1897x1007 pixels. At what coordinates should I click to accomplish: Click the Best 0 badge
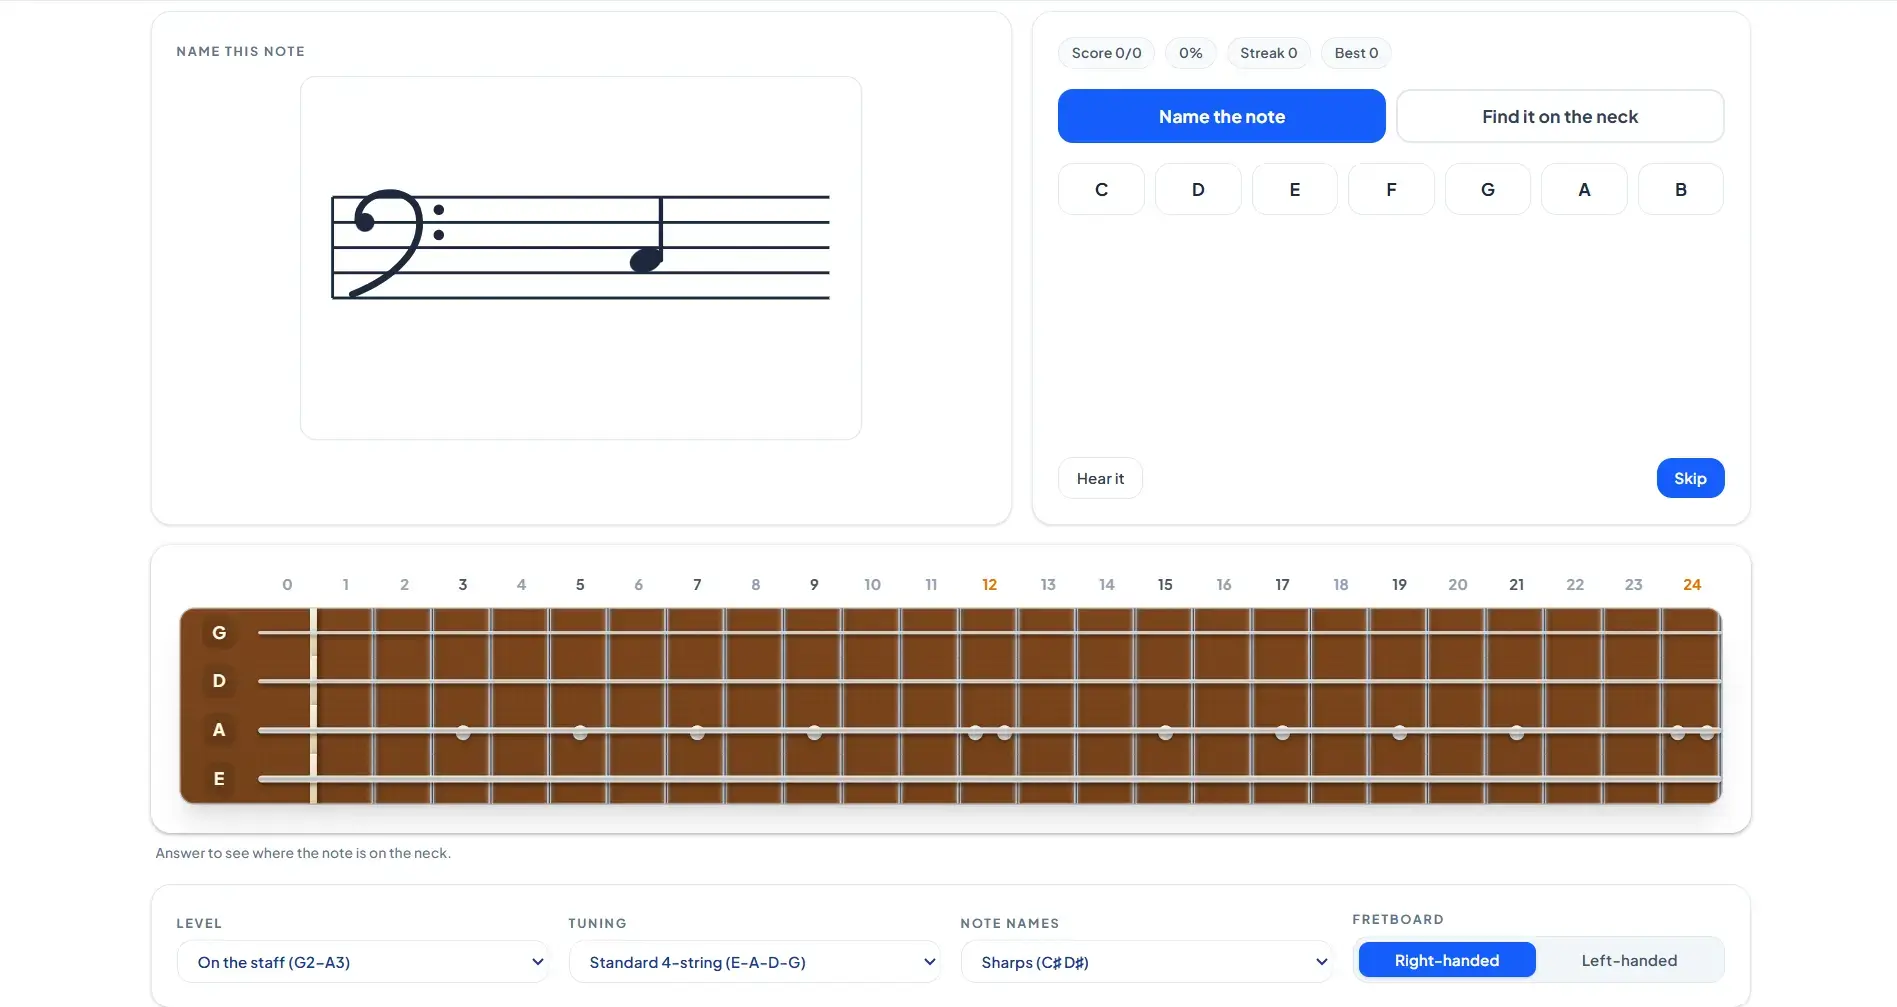coord(1356,53)
